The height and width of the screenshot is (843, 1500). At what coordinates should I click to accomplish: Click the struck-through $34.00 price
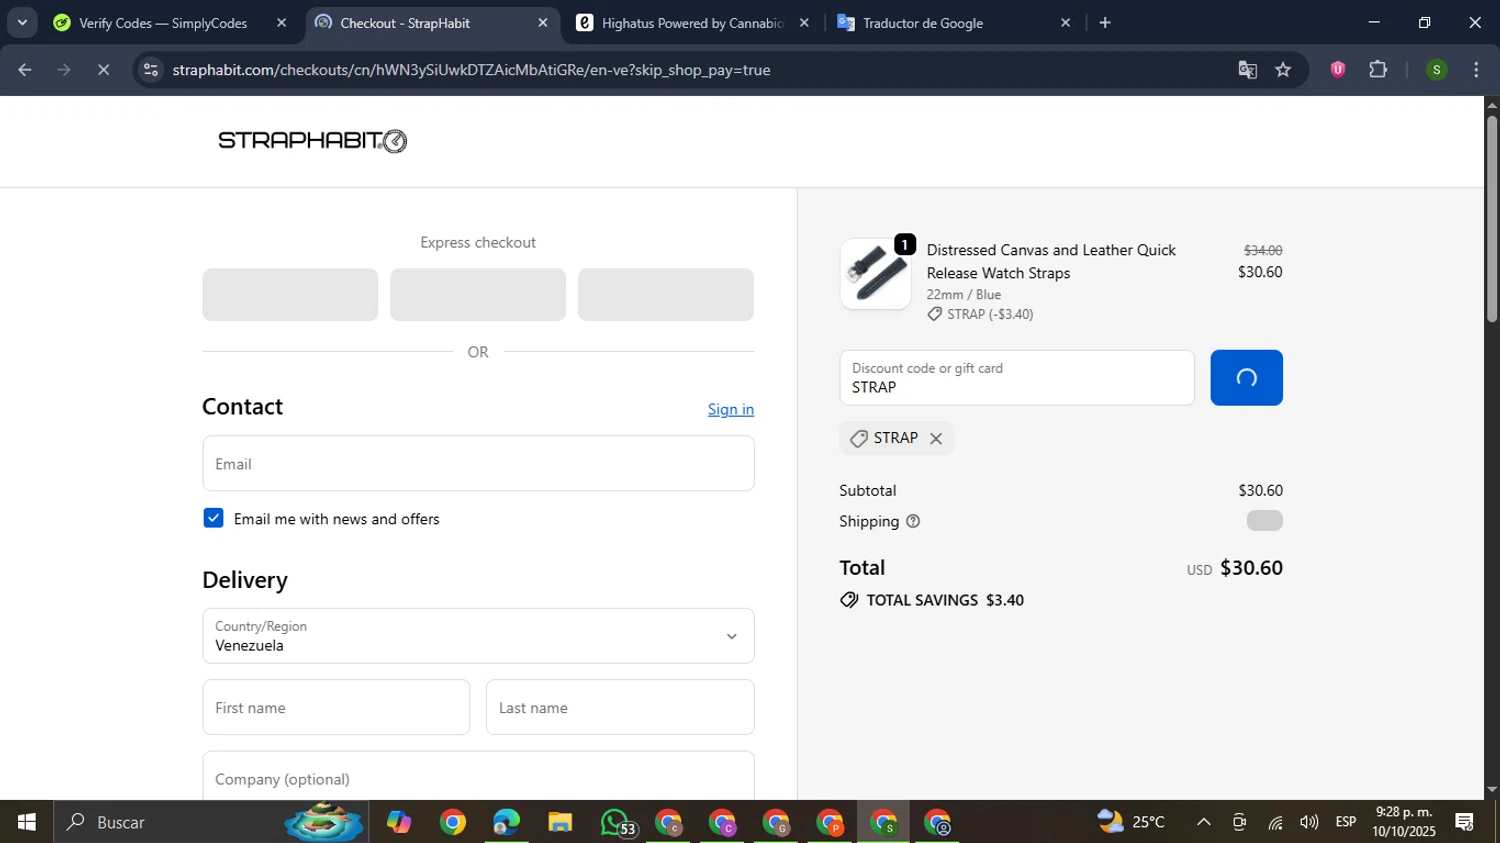pos(1263,250)
